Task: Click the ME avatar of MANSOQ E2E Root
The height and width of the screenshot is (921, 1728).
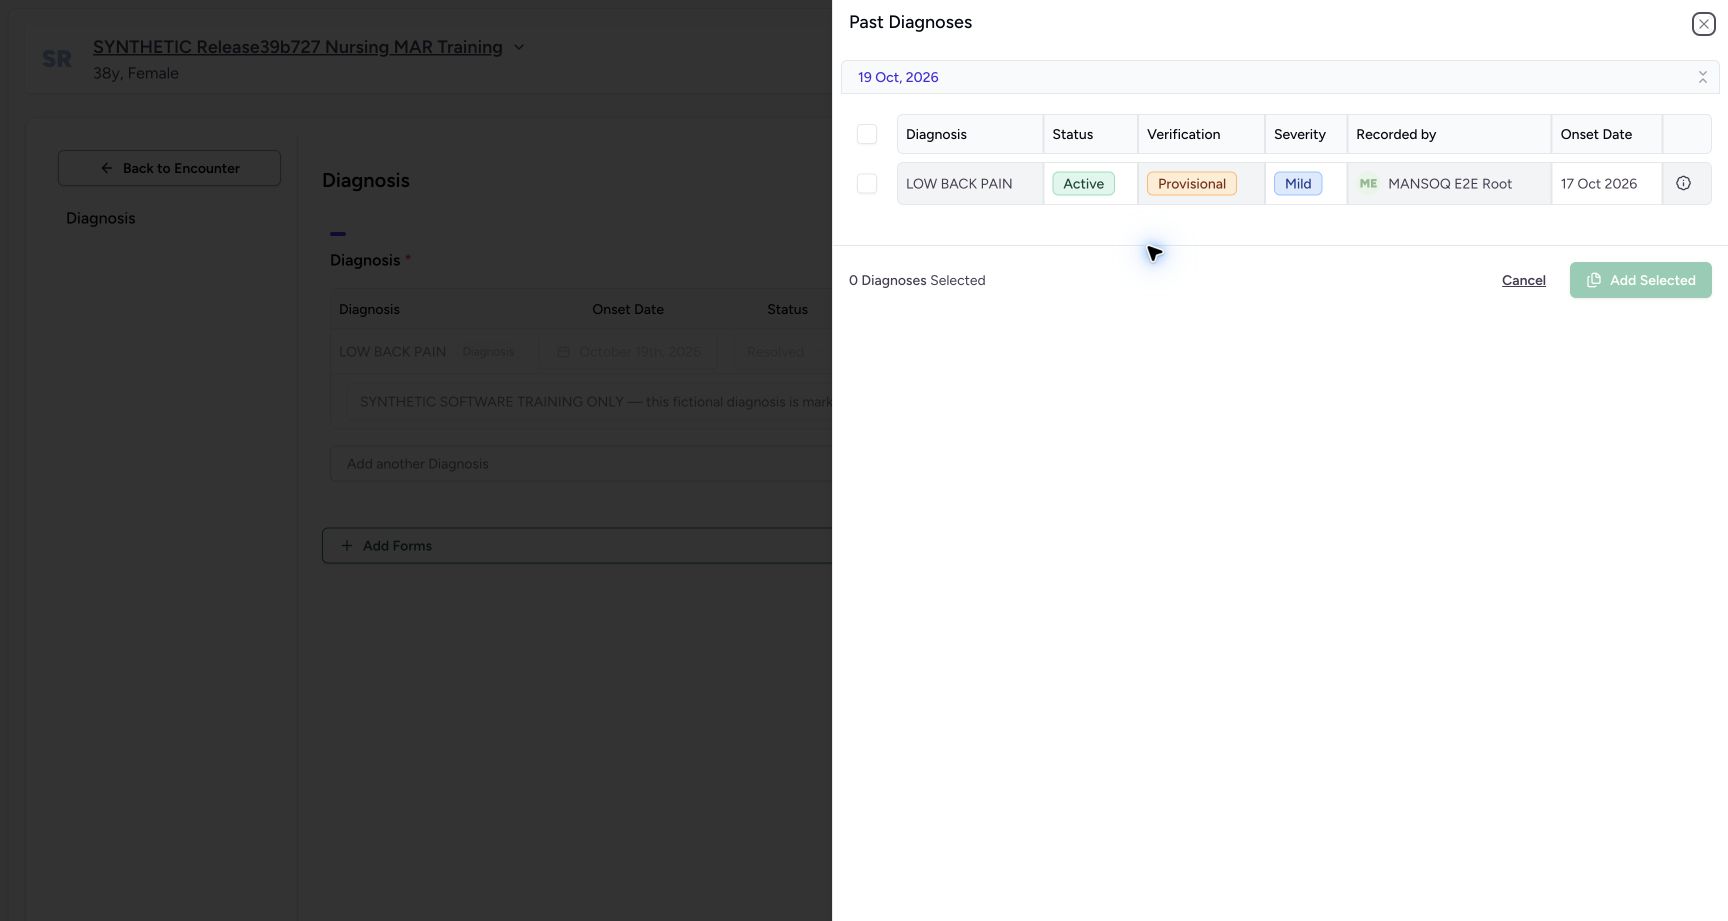Action: tap(1368, 183)
